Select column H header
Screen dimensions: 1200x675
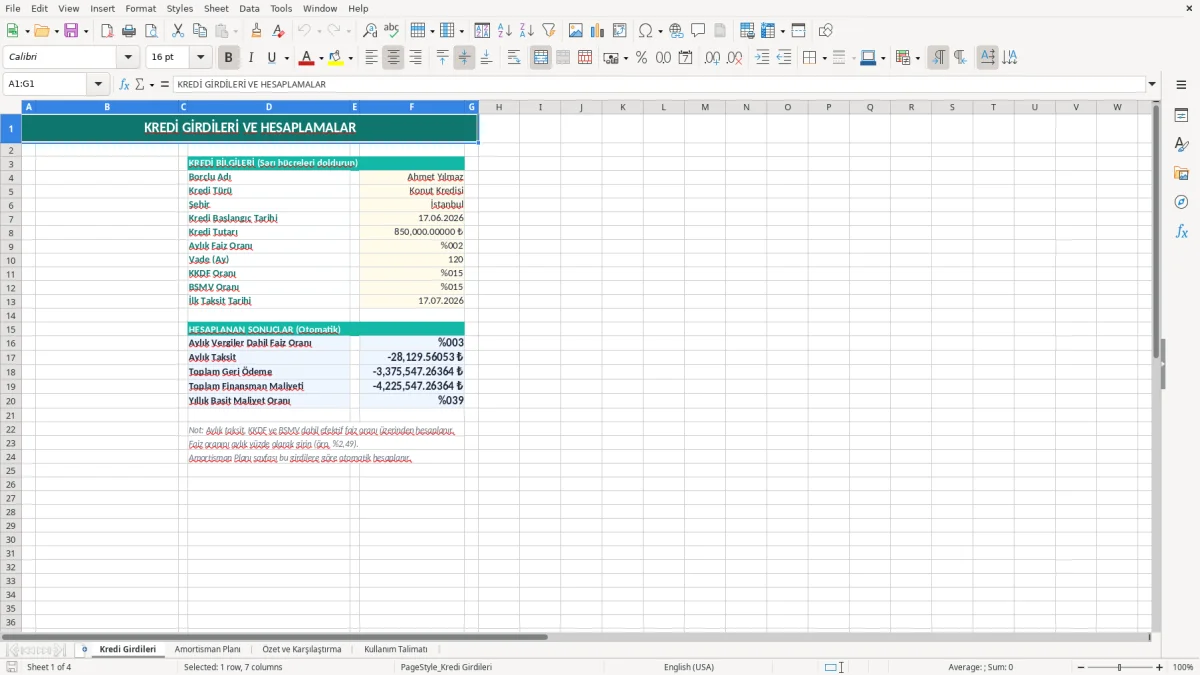tap(498, 107)
